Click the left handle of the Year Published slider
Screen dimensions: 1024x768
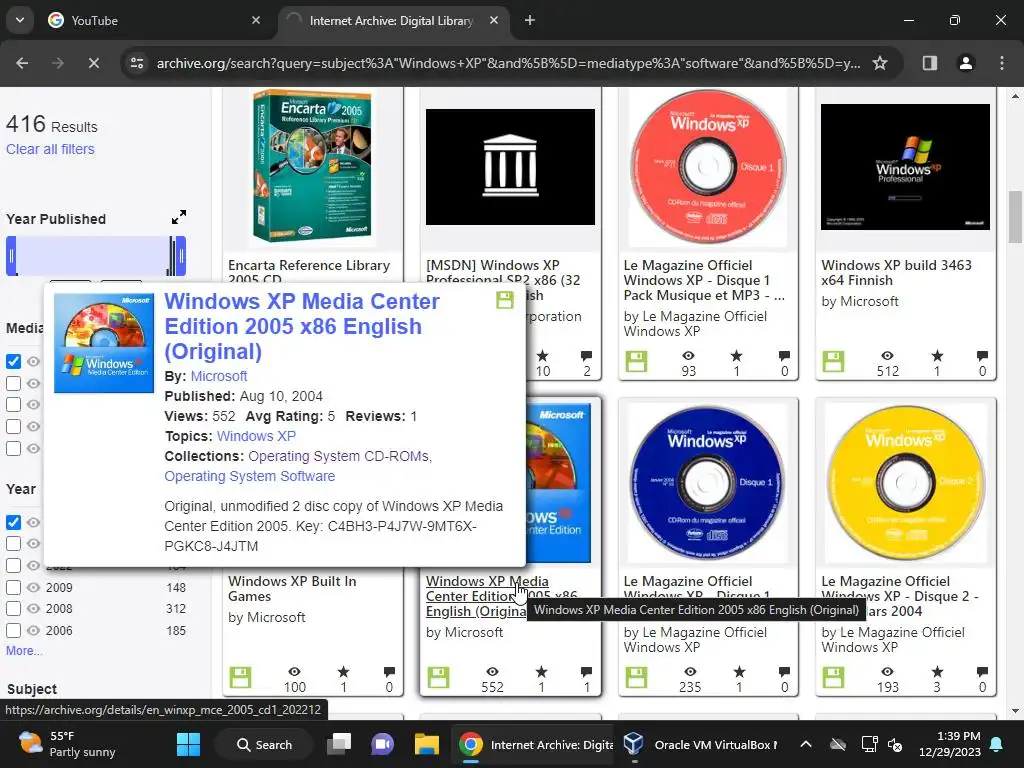coord(11,255)
